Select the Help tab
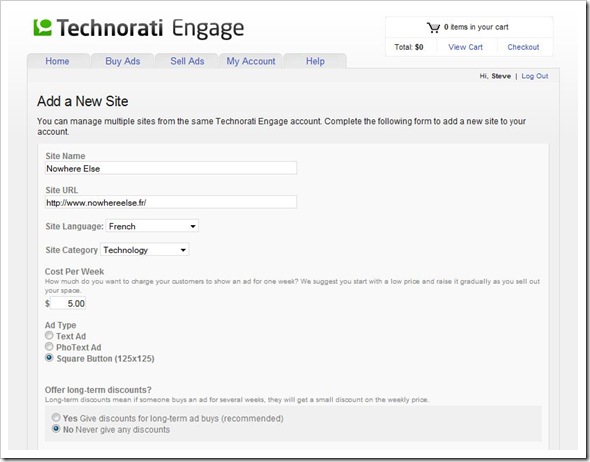 pyautogui.click(x=315, y=61)
